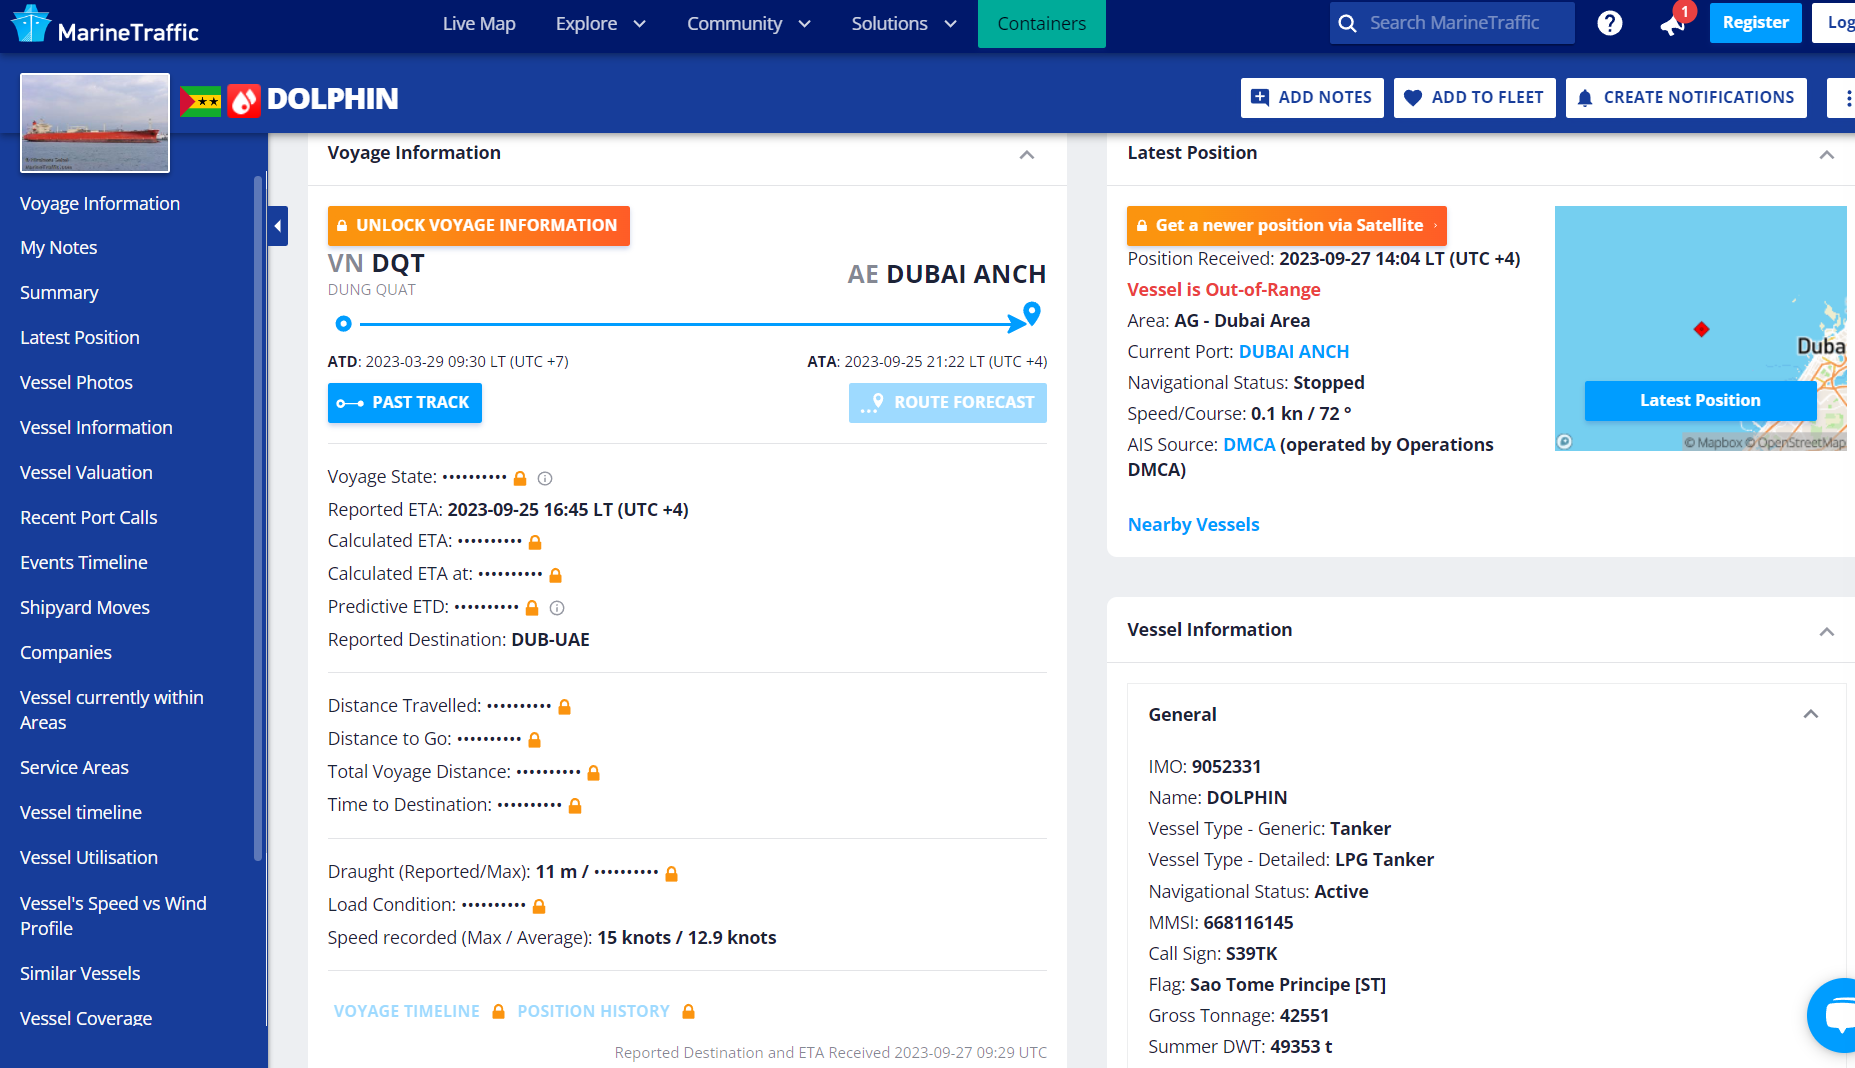Open the help question mark icon

[x=1610, y=23]
